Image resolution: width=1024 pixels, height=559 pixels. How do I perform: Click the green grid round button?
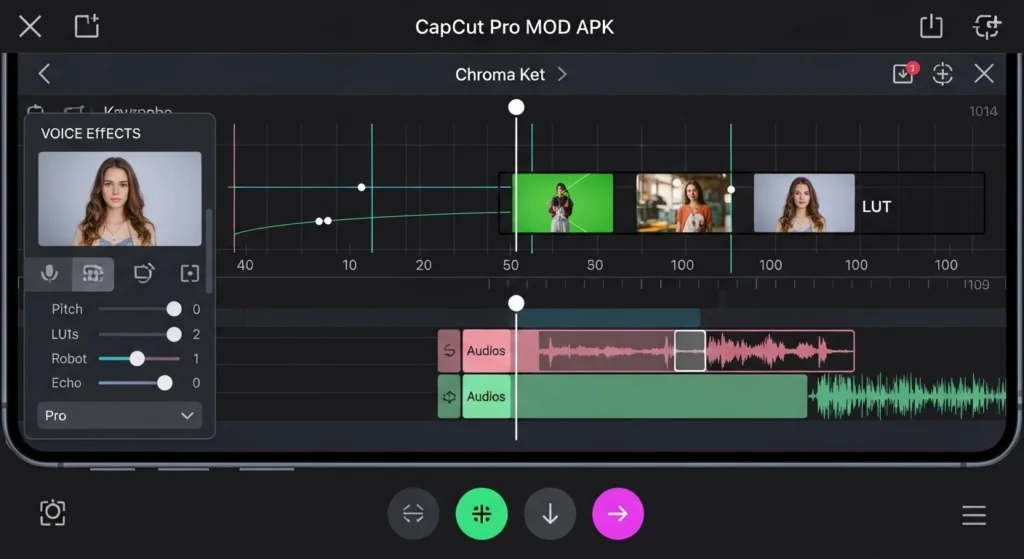482,514
